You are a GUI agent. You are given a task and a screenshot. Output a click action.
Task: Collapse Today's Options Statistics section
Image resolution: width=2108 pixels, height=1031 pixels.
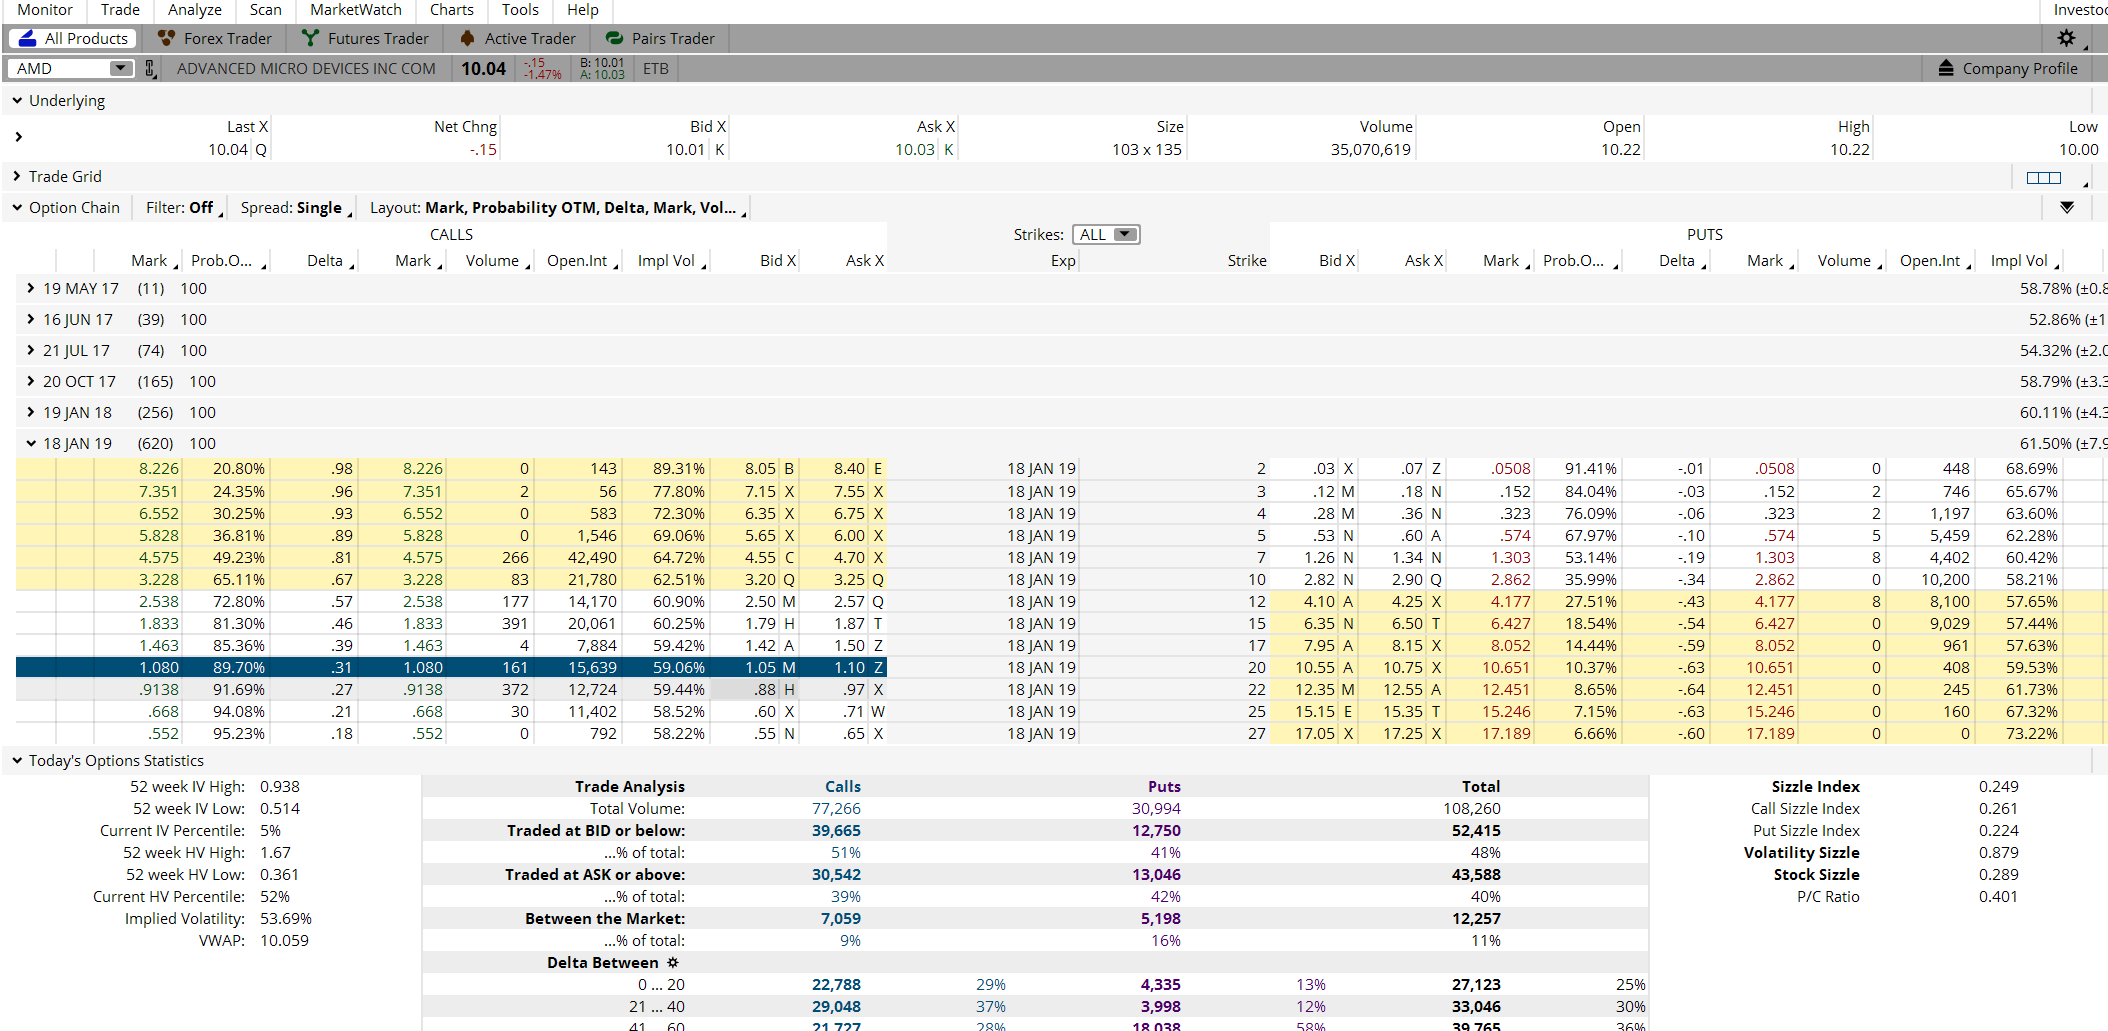click(17, 761)
